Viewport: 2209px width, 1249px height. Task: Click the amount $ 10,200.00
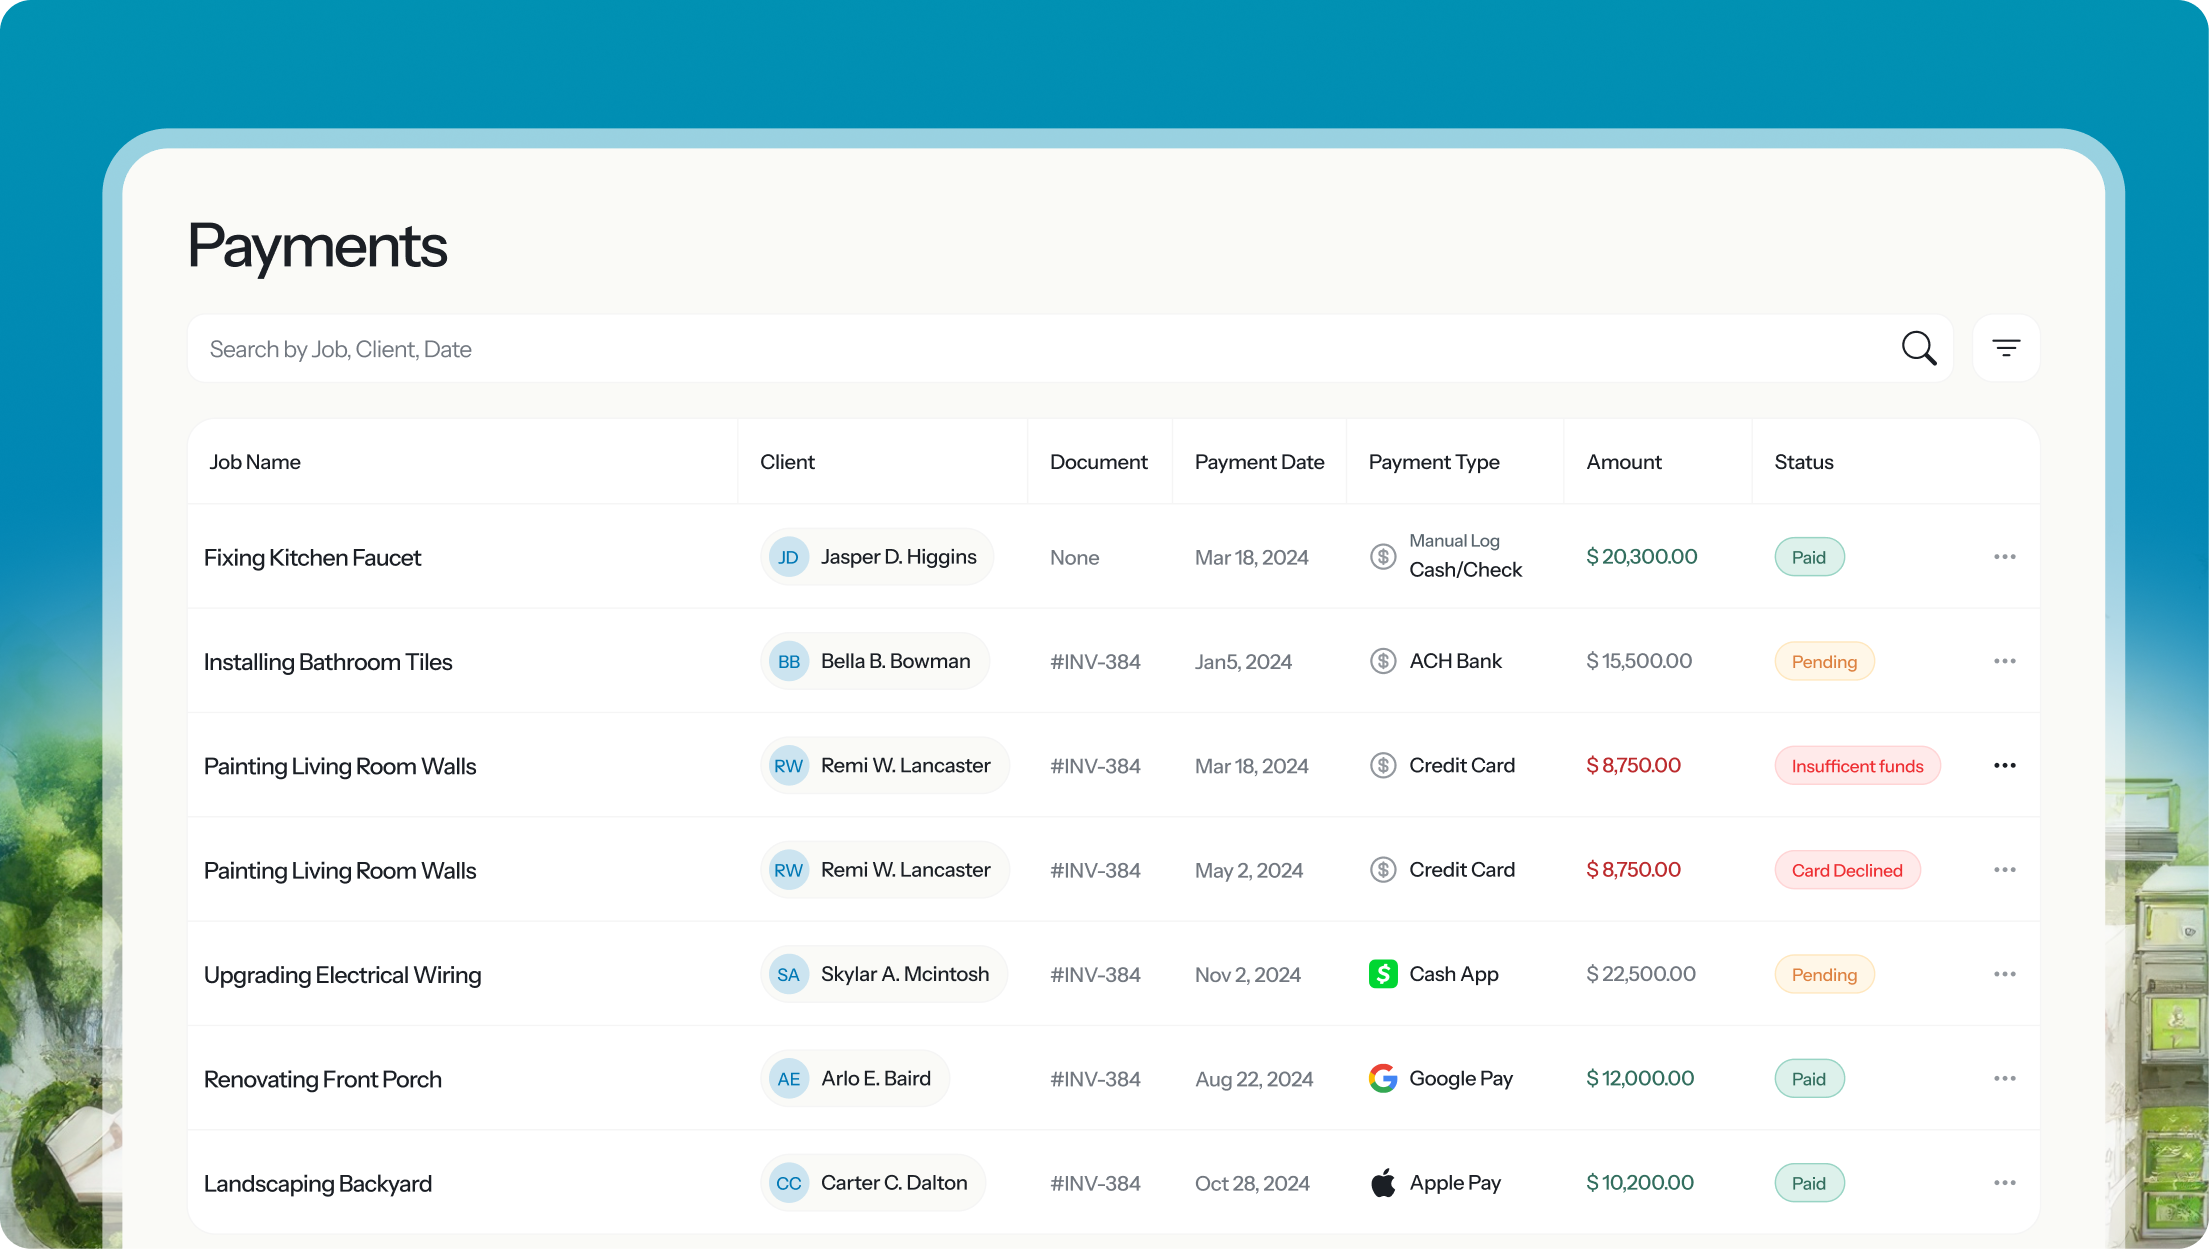[1640, 1183]
